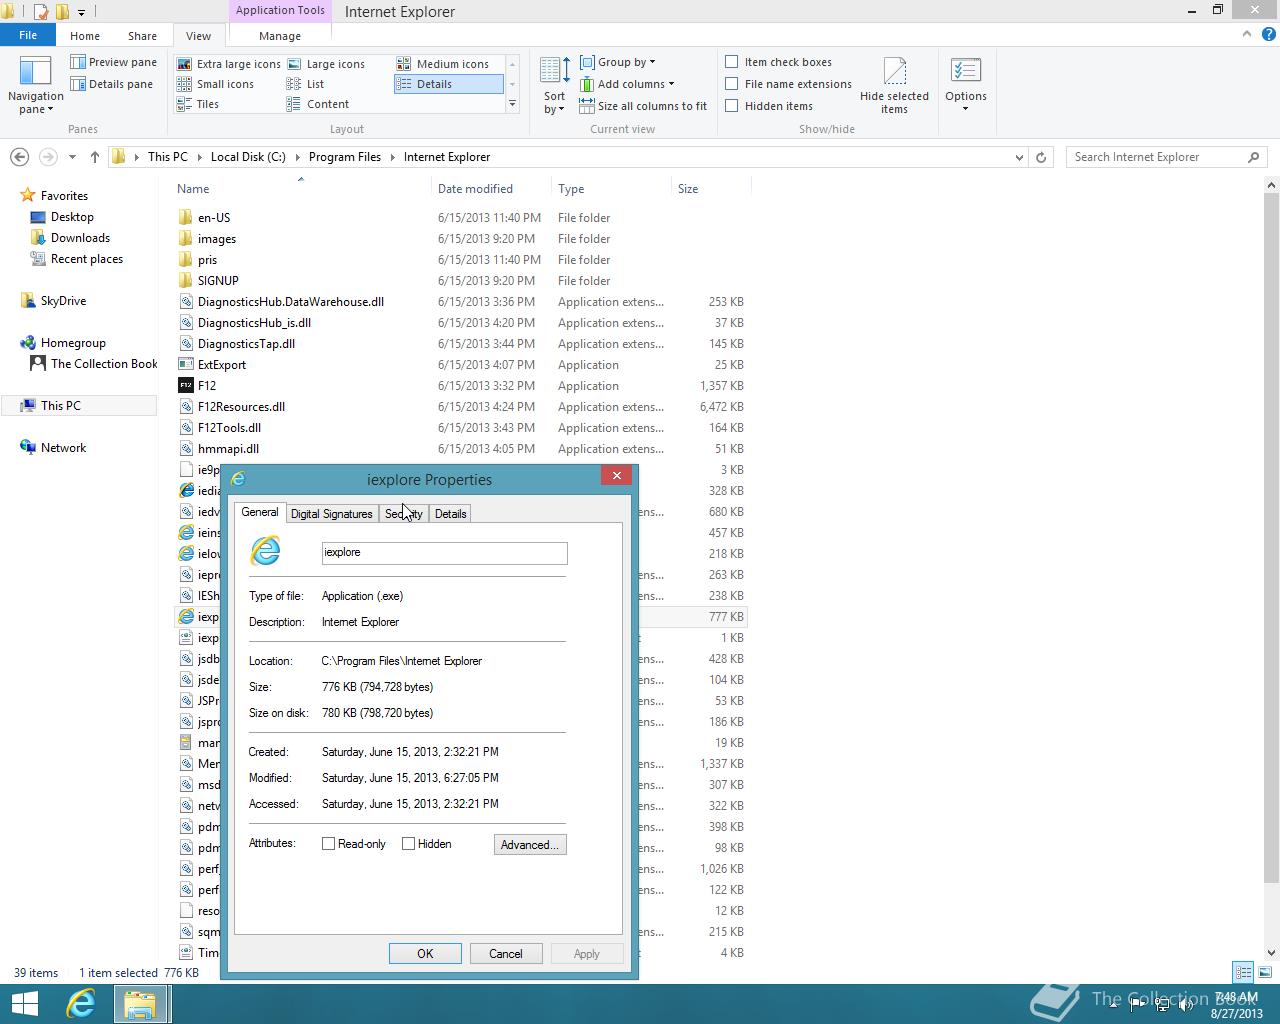Open the folder Options button
Viewport: 1280px width, 1024px height.
[x=966, y=86]
